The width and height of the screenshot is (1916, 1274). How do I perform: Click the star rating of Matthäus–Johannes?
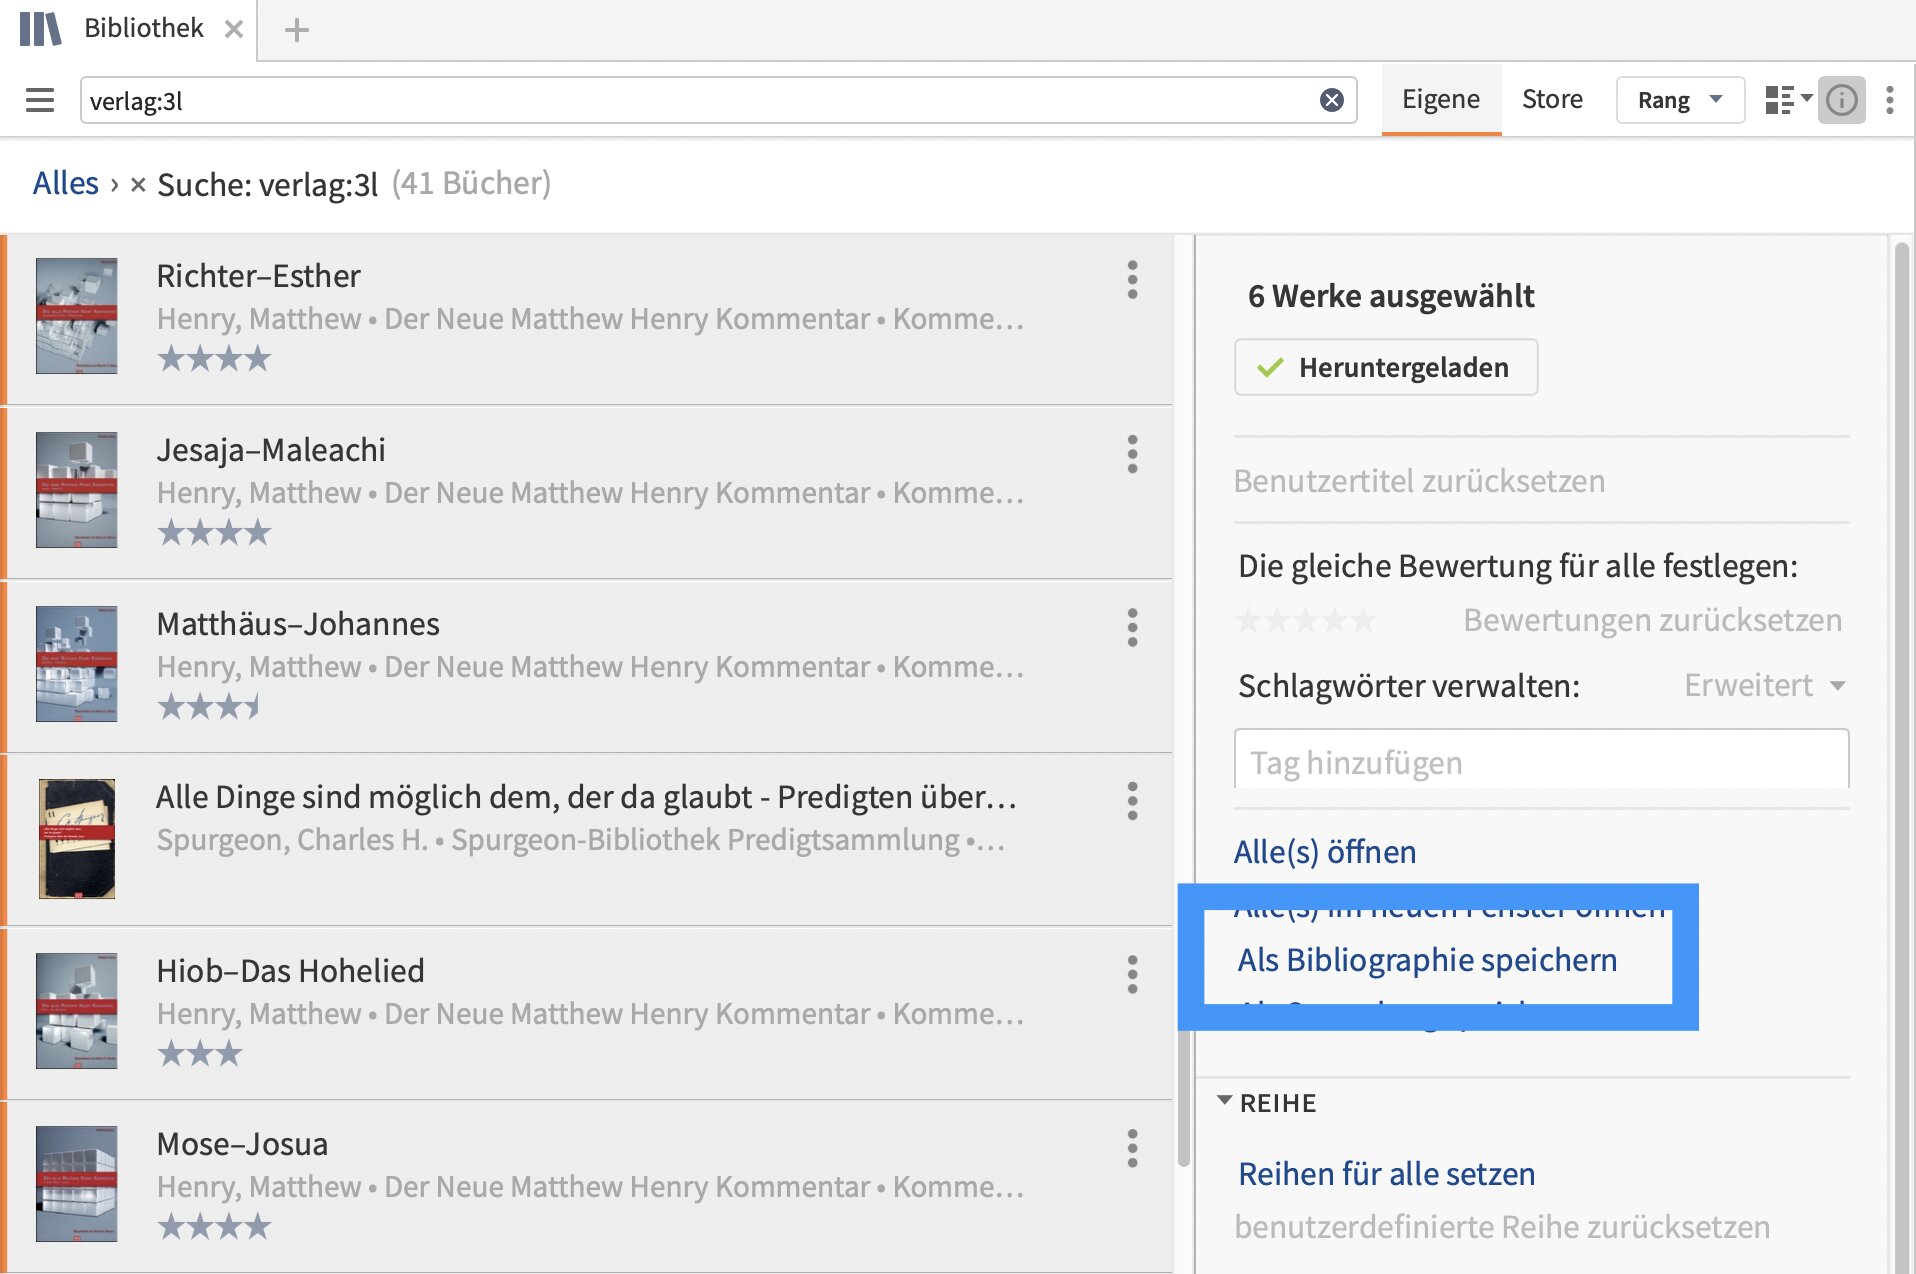coord(209,706)
